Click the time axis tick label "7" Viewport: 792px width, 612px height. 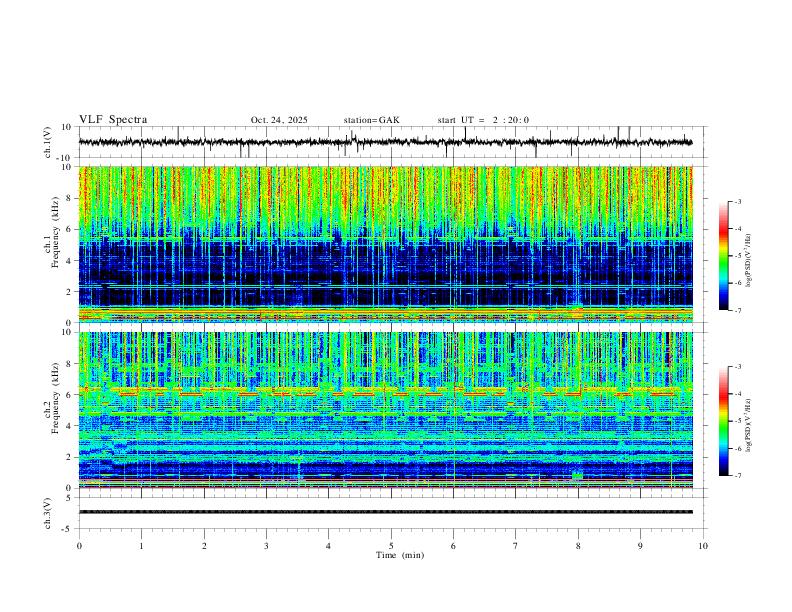pyautogui.click(x=516, y=546)
